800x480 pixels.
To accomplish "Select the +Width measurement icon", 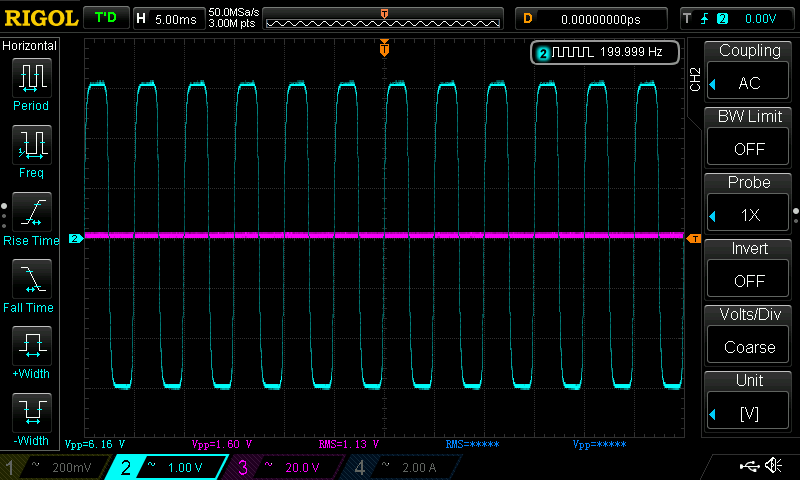I will [32, 345].
